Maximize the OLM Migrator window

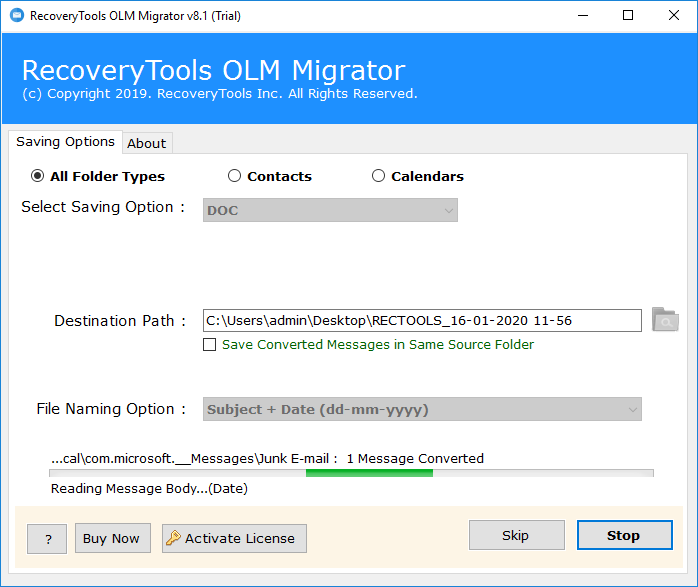tap(628, 16)
